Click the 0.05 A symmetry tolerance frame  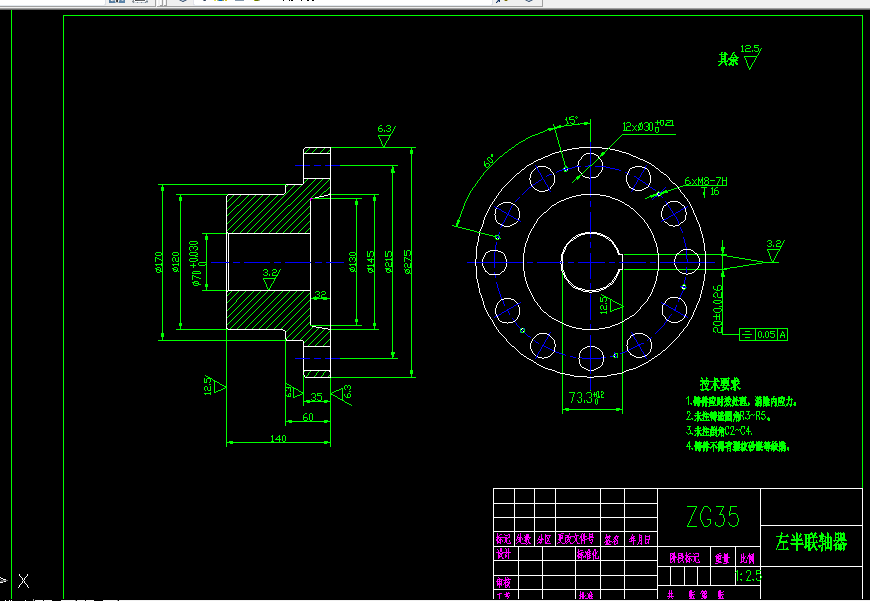763,334
